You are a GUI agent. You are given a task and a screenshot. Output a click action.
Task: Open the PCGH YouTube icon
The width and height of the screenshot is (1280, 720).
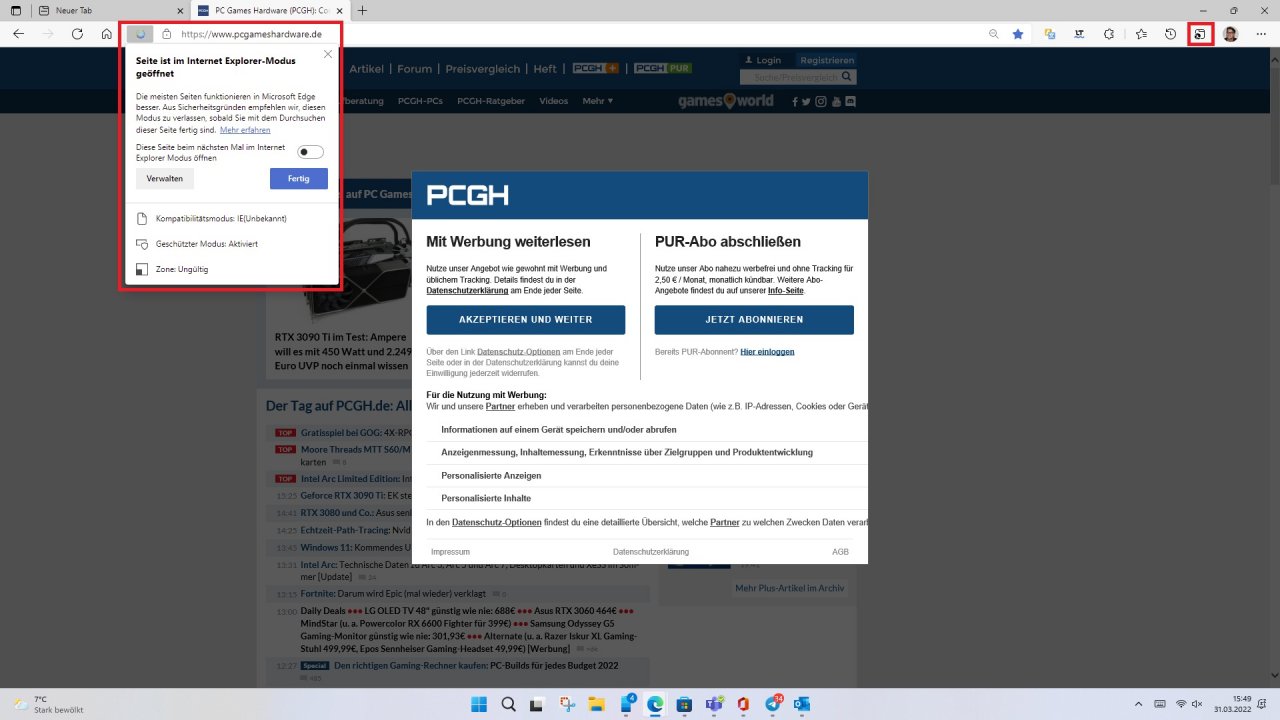(836, 102)
